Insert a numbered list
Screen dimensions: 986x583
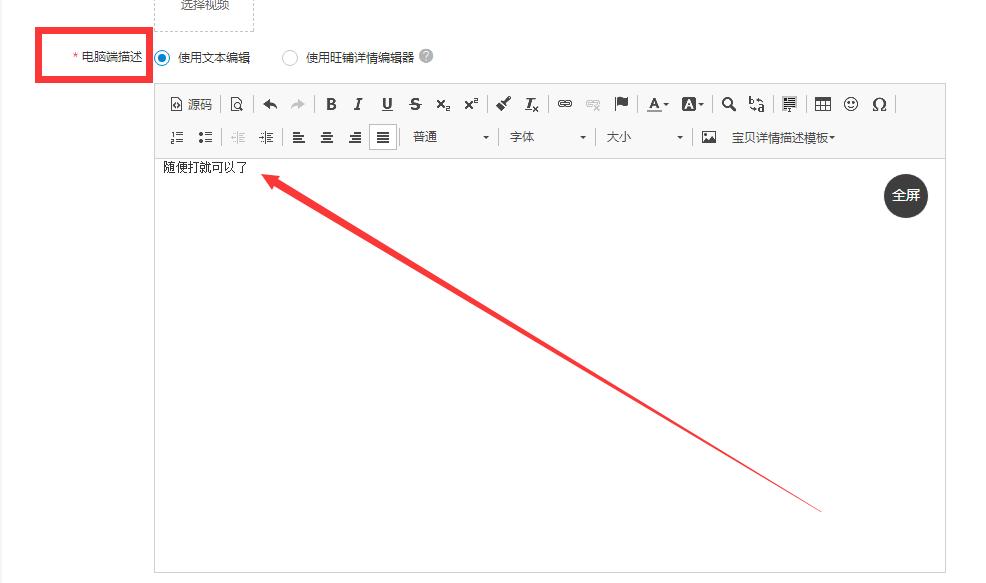coord(177,137)
